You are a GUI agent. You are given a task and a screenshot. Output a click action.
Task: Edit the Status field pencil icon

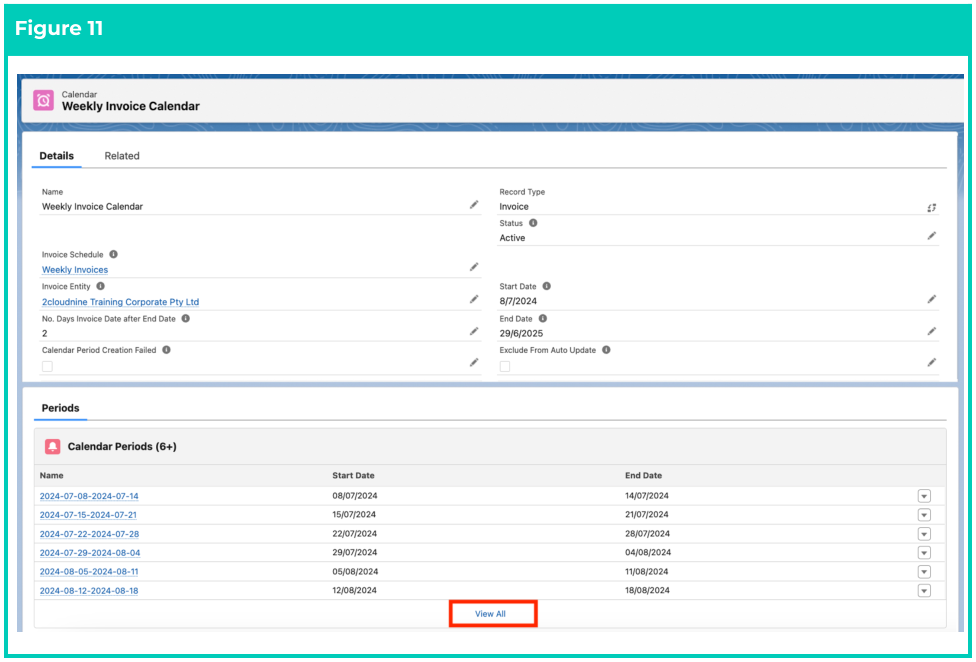tap(932, 236)
